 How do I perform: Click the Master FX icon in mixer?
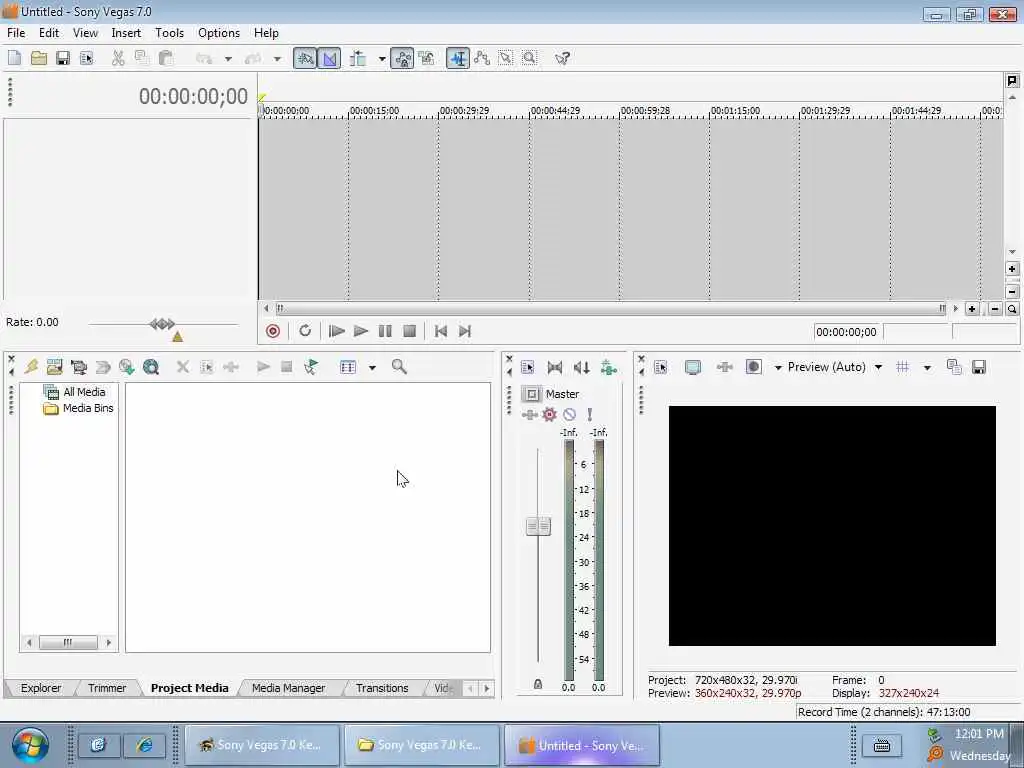point(530,414)
